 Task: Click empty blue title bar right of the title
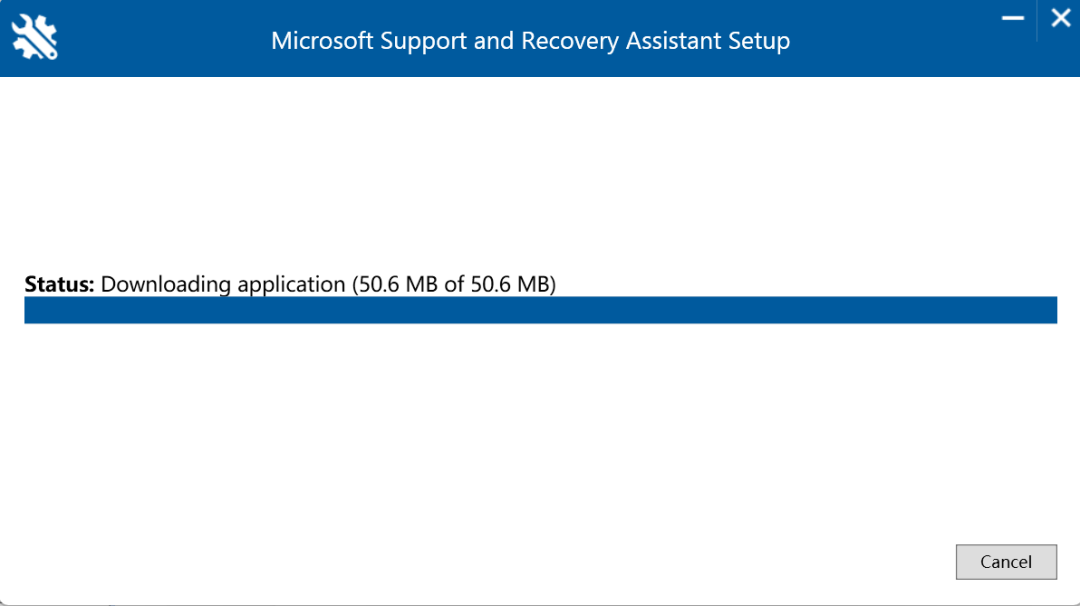tap(900, 45)
